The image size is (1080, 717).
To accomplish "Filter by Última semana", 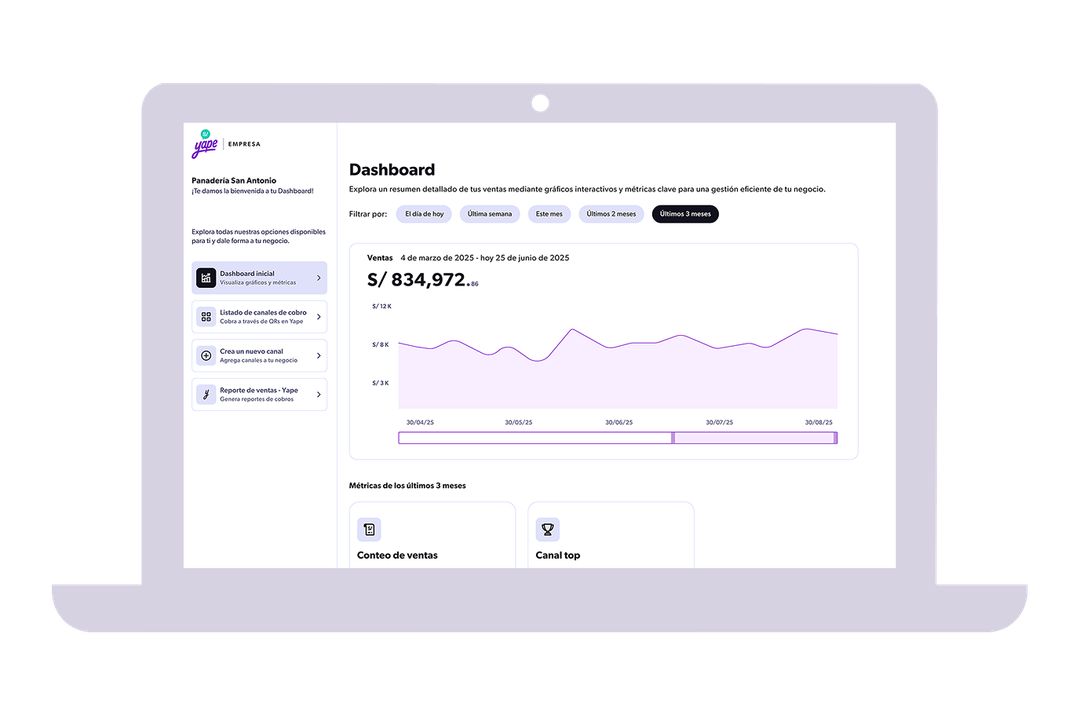I will tap(490, 214).
